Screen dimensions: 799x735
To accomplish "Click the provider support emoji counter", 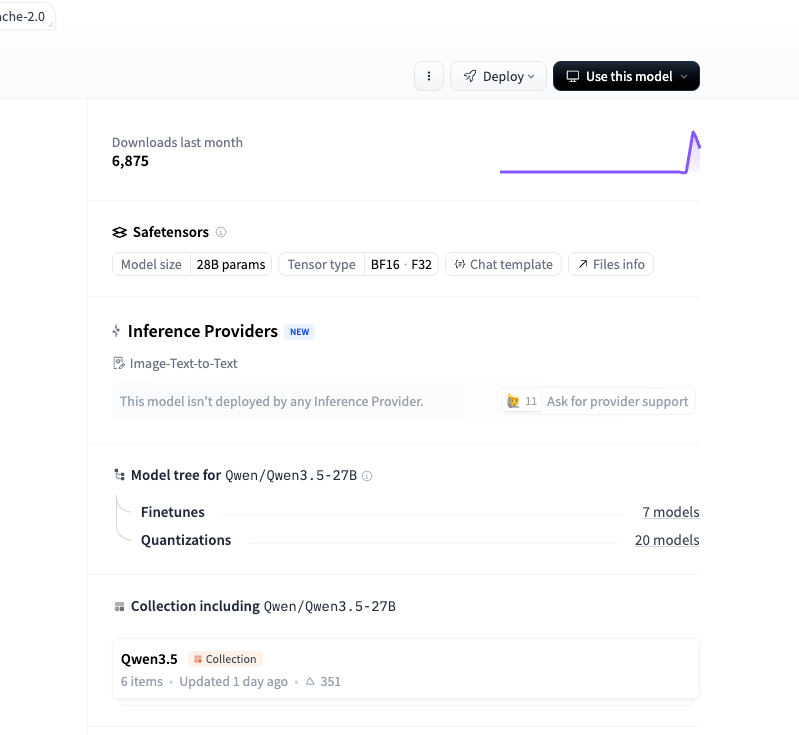I will [x=521, y=402].
